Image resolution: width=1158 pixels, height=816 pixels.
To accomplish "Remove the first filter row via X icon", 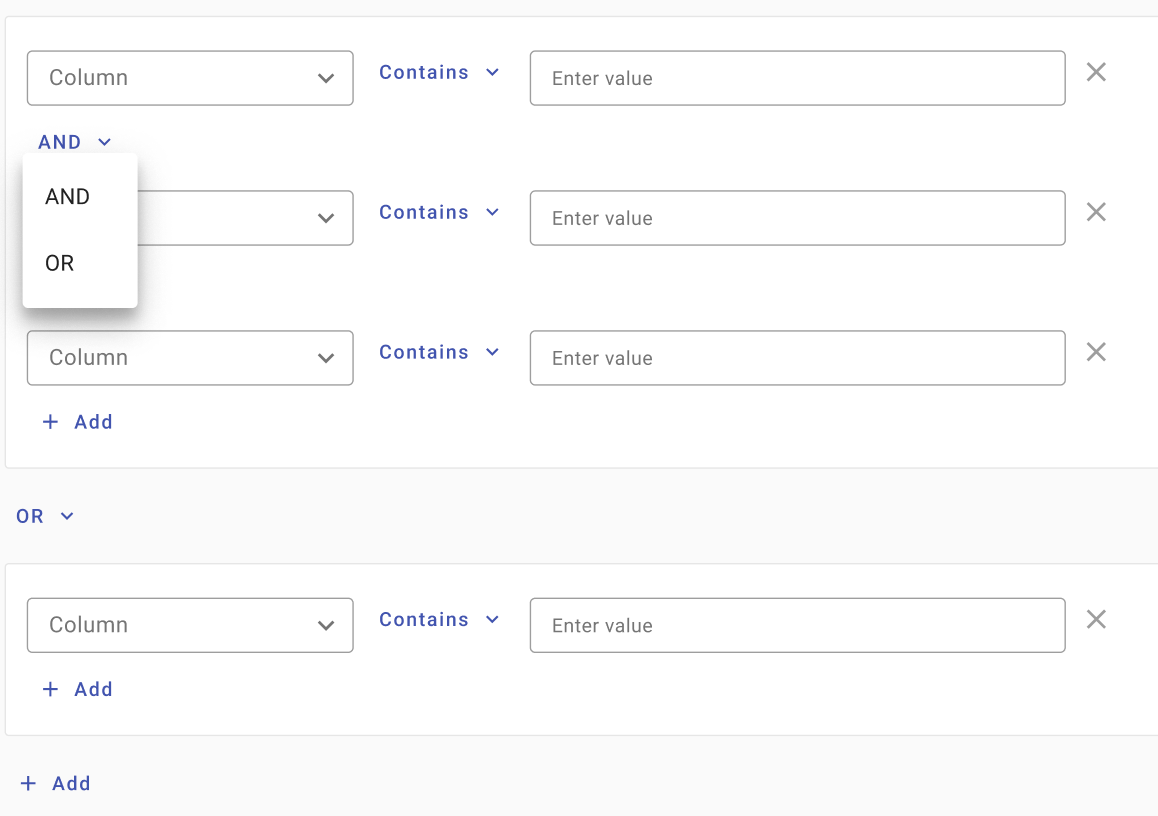I will tap(1096, 72).
